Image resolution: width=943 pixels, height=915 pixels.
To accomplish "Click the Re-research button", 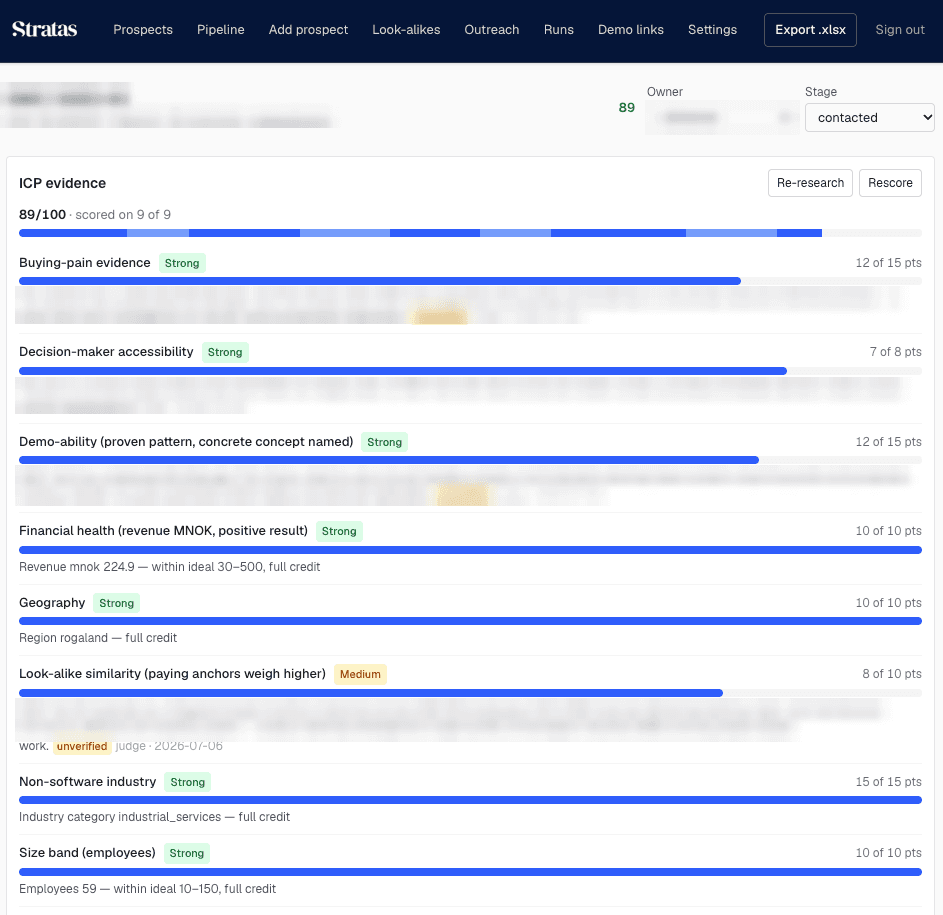I will 810,183.
